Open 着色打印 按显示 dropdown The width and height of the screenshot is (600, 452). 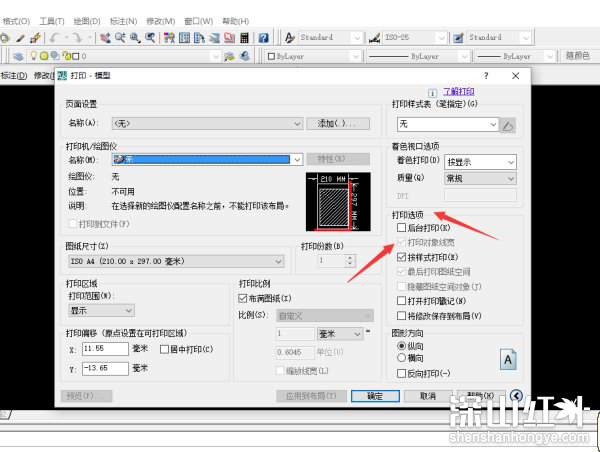[x=480, y=162]
